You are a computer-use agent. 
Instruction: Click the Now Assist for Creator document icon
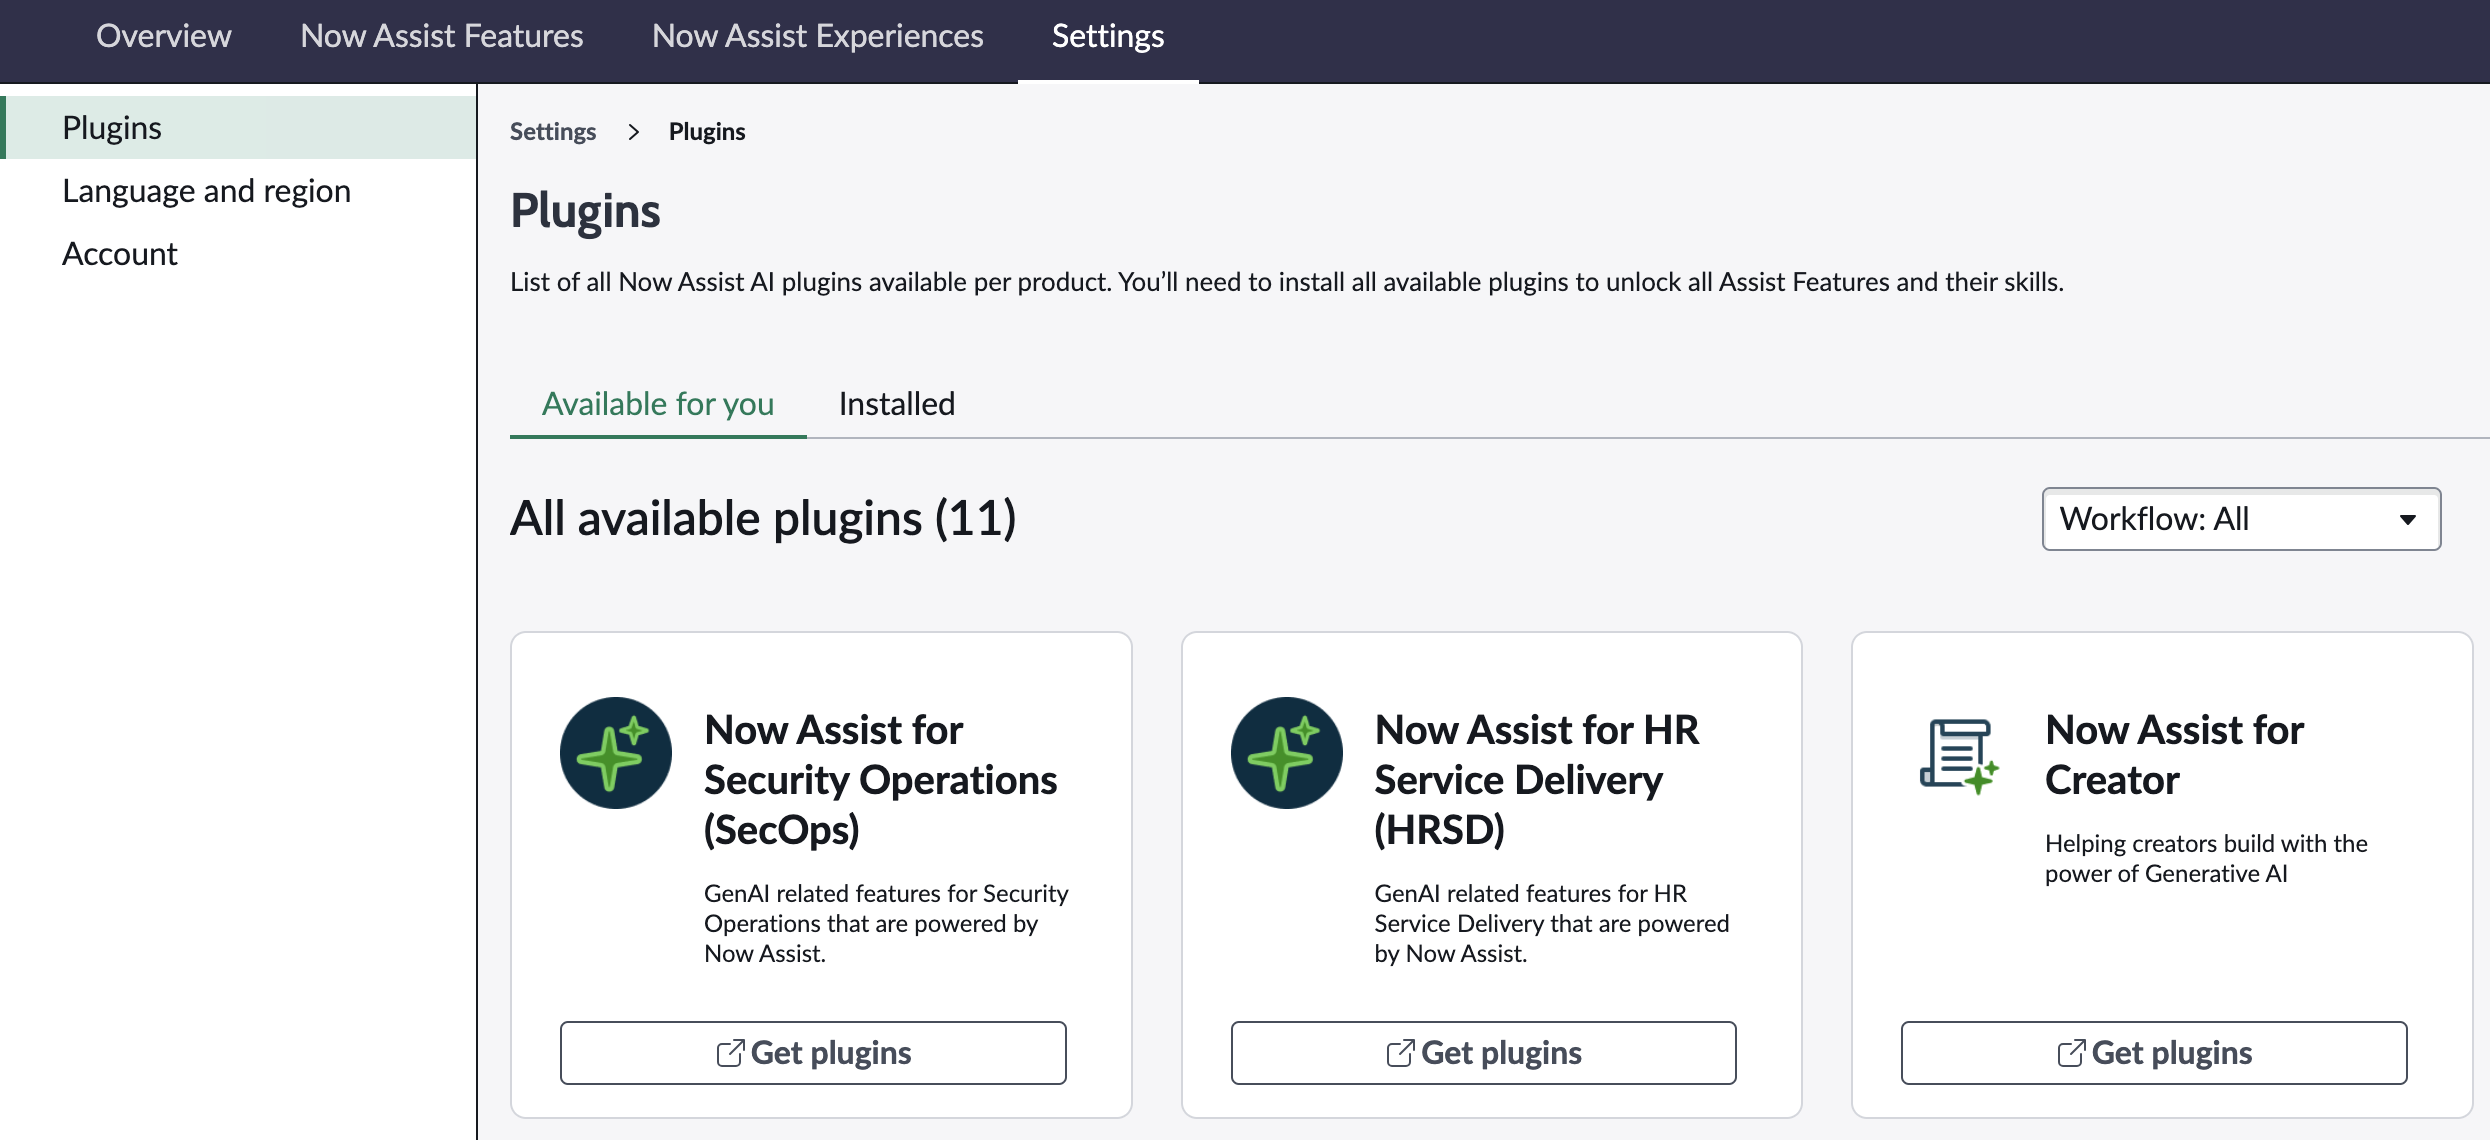tap(1958, 756)
